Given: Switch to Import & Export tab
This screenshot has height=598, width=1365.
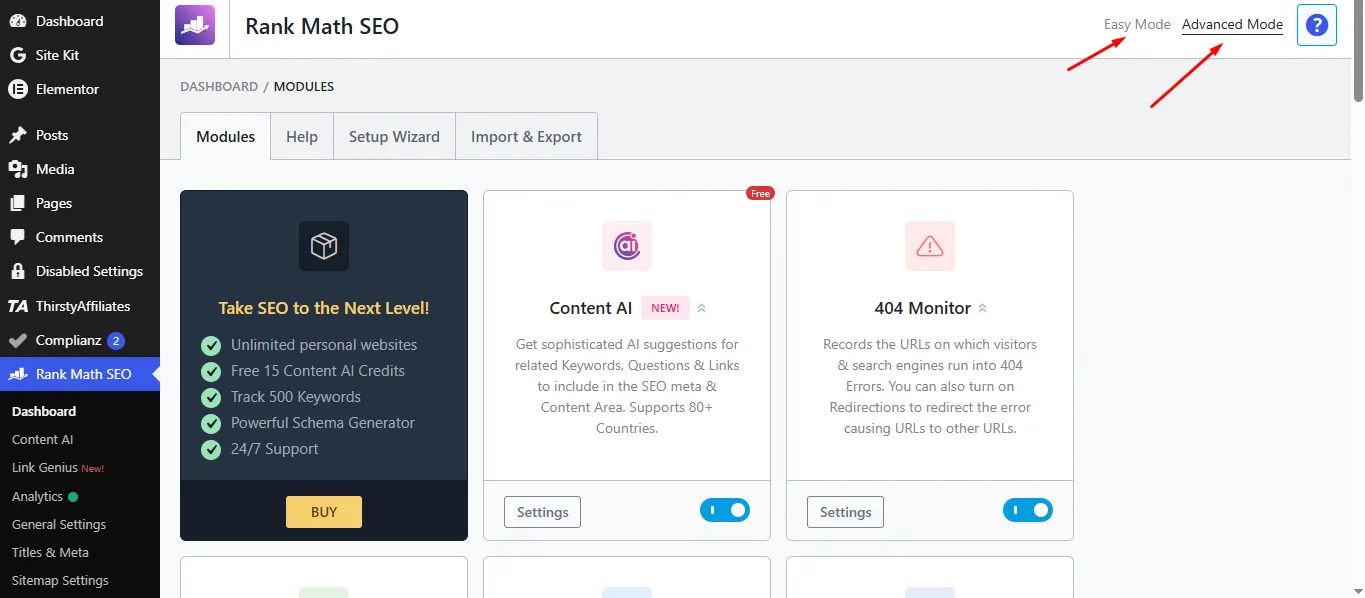Looking at the screenshot, I should click(526, 136).
